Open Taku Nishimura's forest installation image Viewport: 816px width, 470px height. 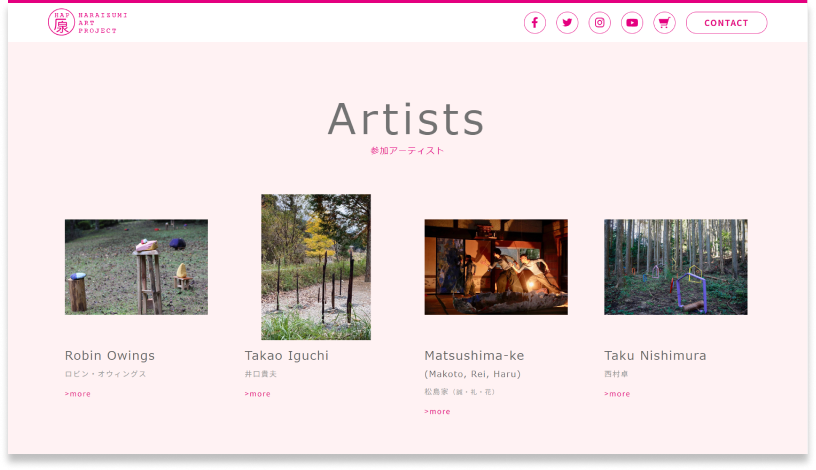[x=676, y=267]
